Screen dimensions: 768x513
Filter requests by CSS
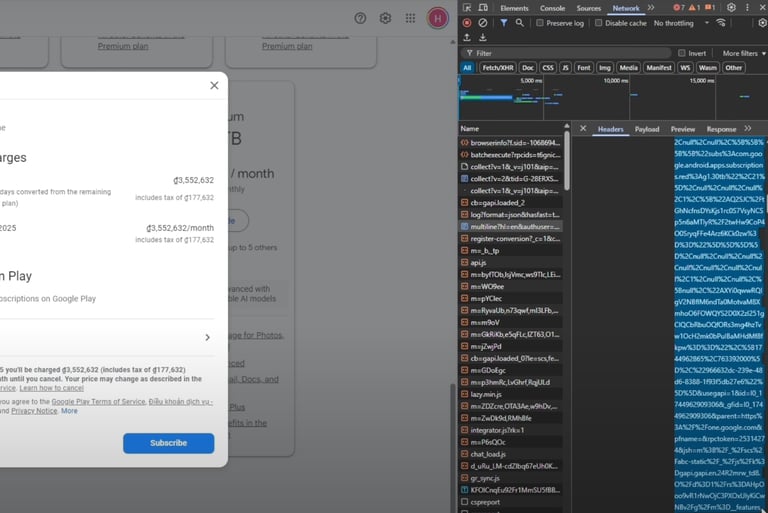pos(548,68)
